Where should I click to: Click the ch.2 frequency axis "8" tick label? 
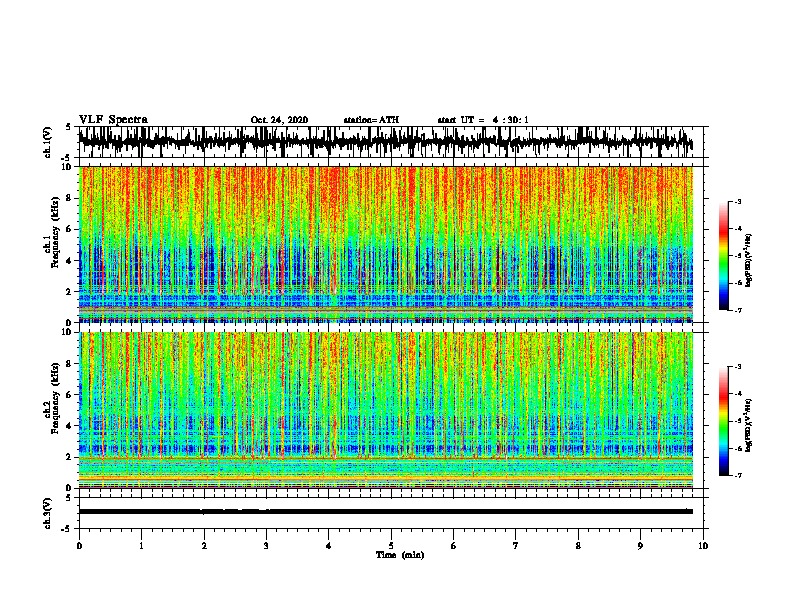tap(70, 363)
